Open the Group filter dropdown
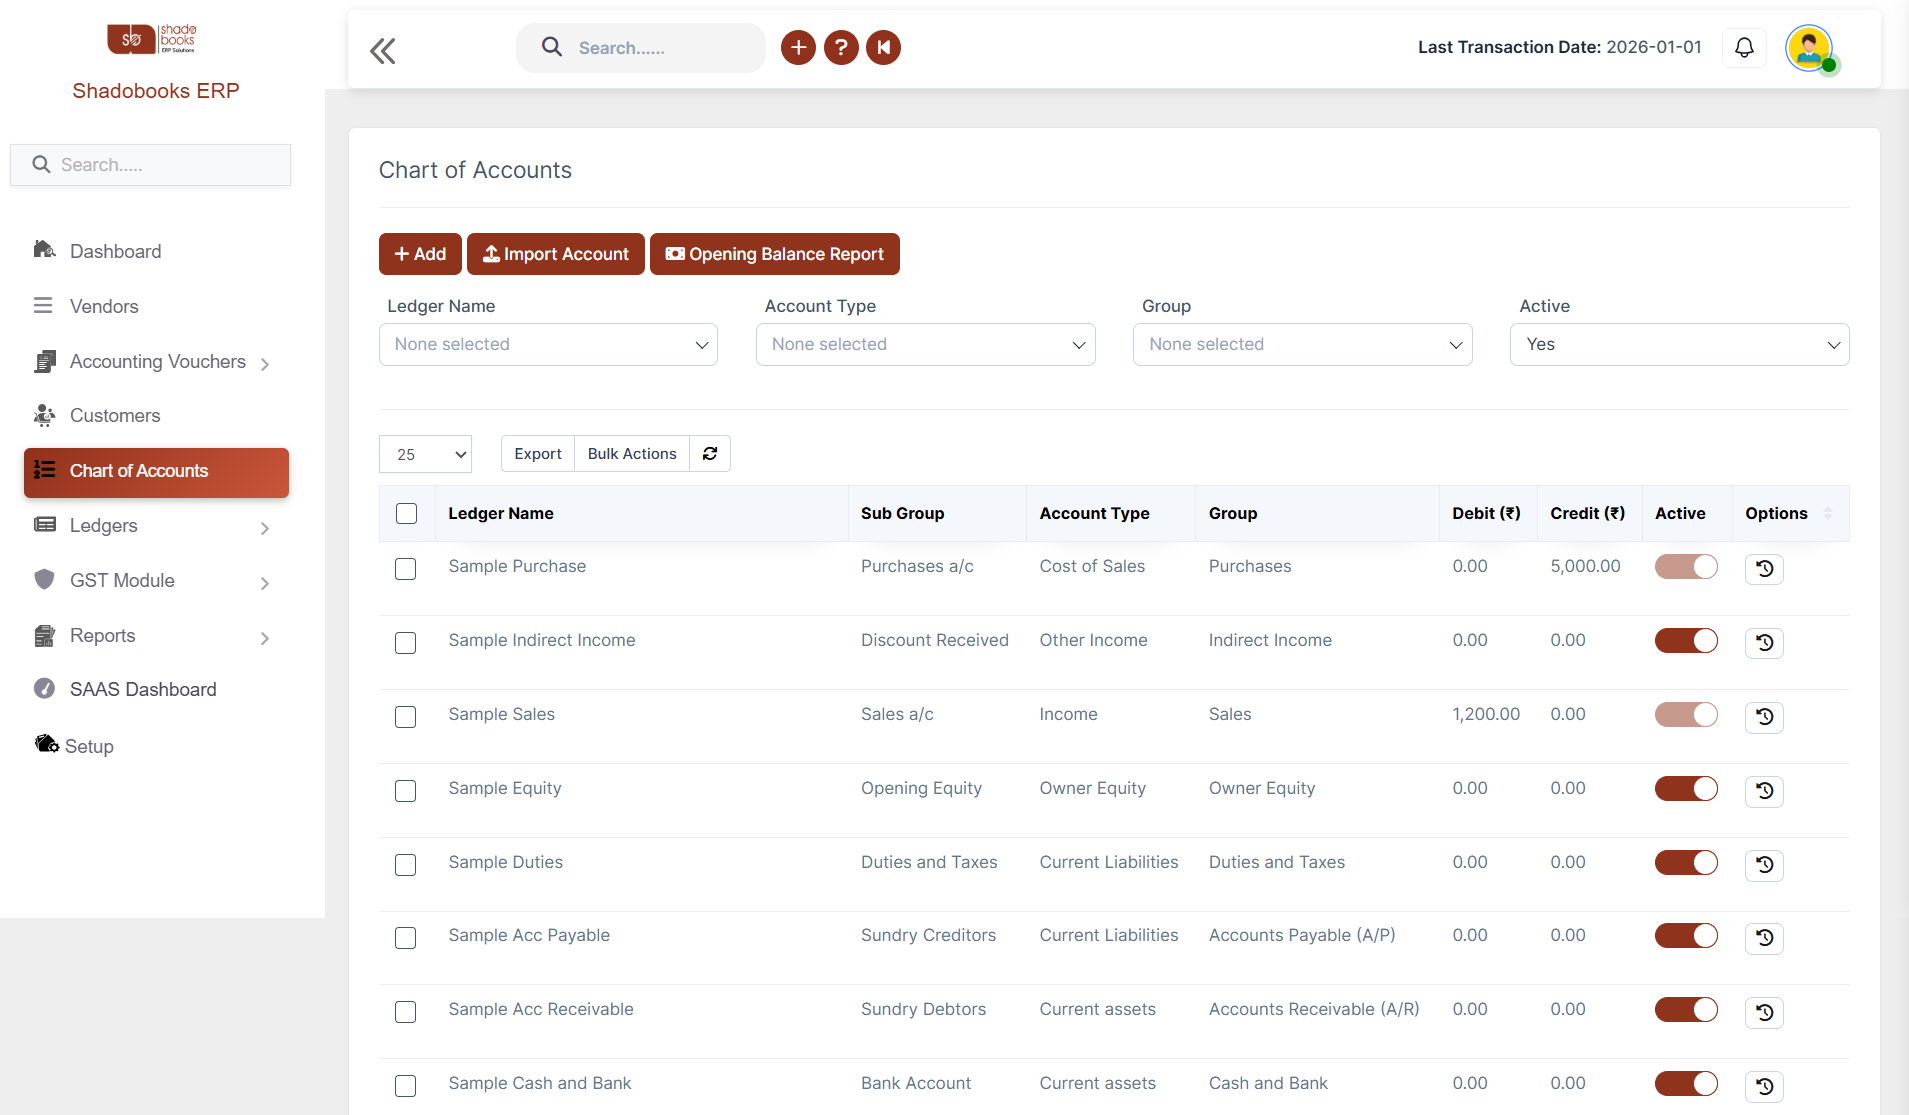 click(x=1303, y=344)
